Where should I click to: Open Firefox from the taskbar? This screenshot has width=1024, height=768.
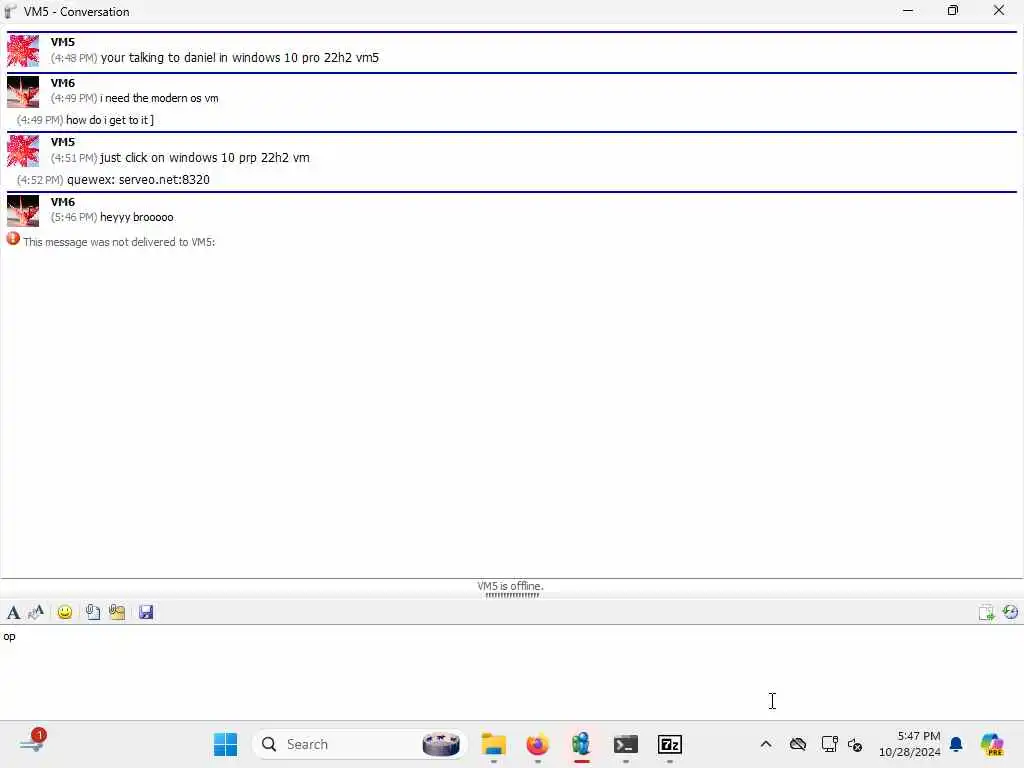click(537, 744)
